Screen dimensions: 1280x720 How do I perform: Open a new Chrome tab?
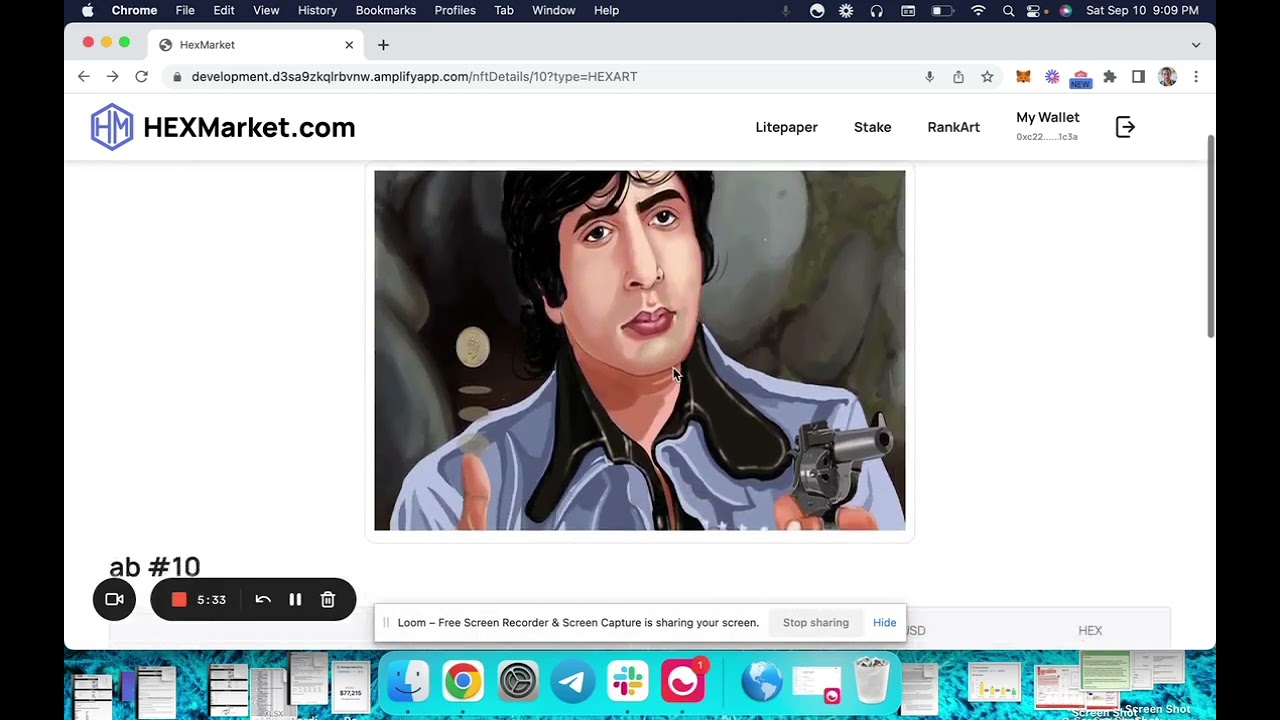[x=383, y=45]
